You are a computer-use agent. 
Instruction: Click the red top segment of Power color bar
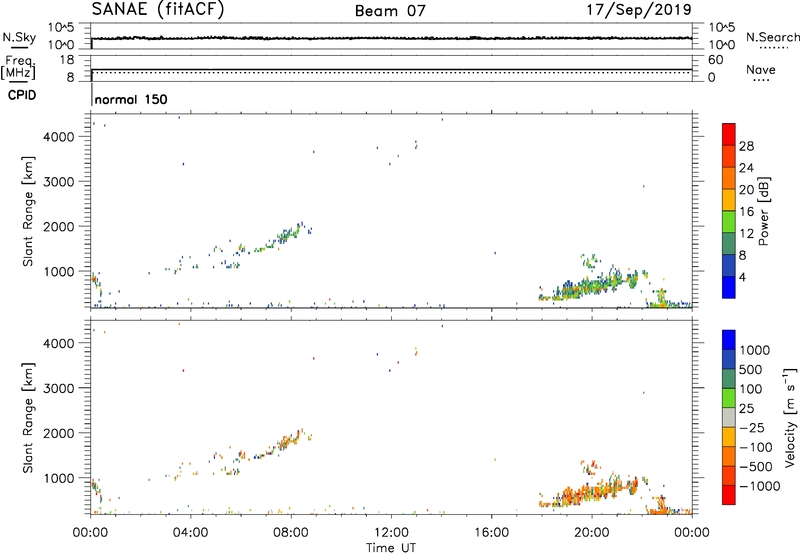729,134
